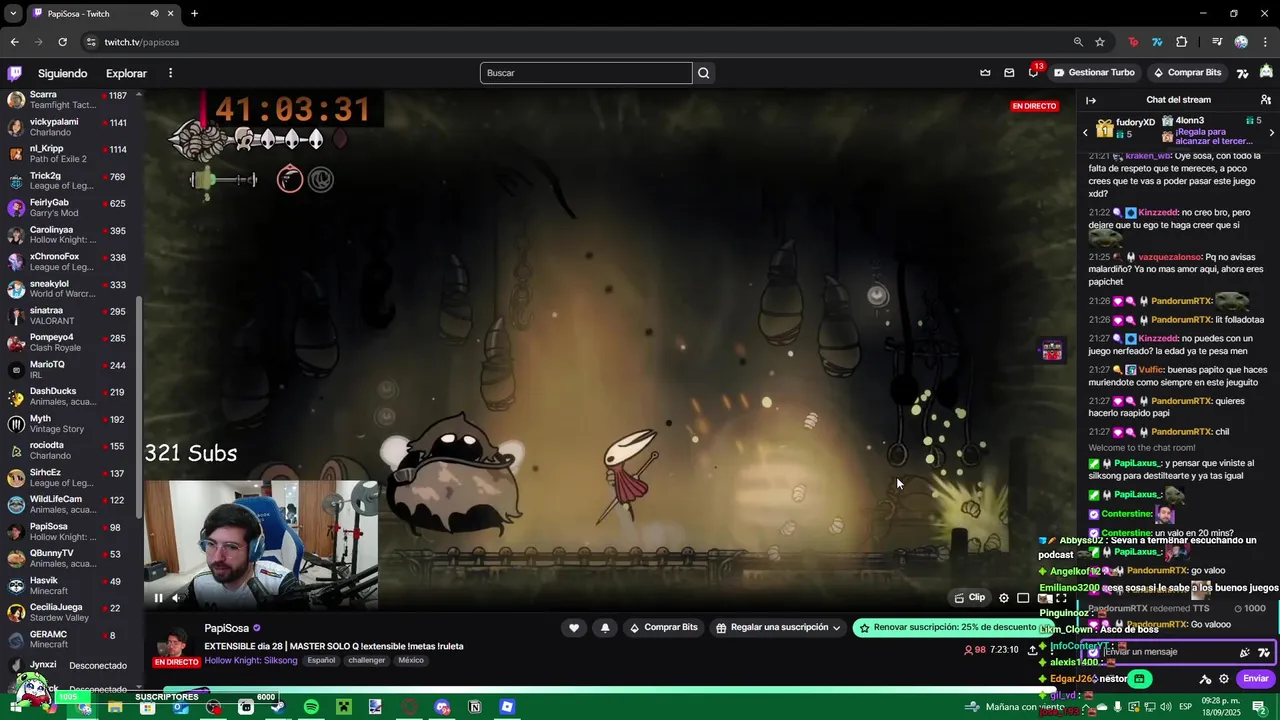Mute the stream volume
Viewport: 1280px width, 720px height.
pos(177,598)
